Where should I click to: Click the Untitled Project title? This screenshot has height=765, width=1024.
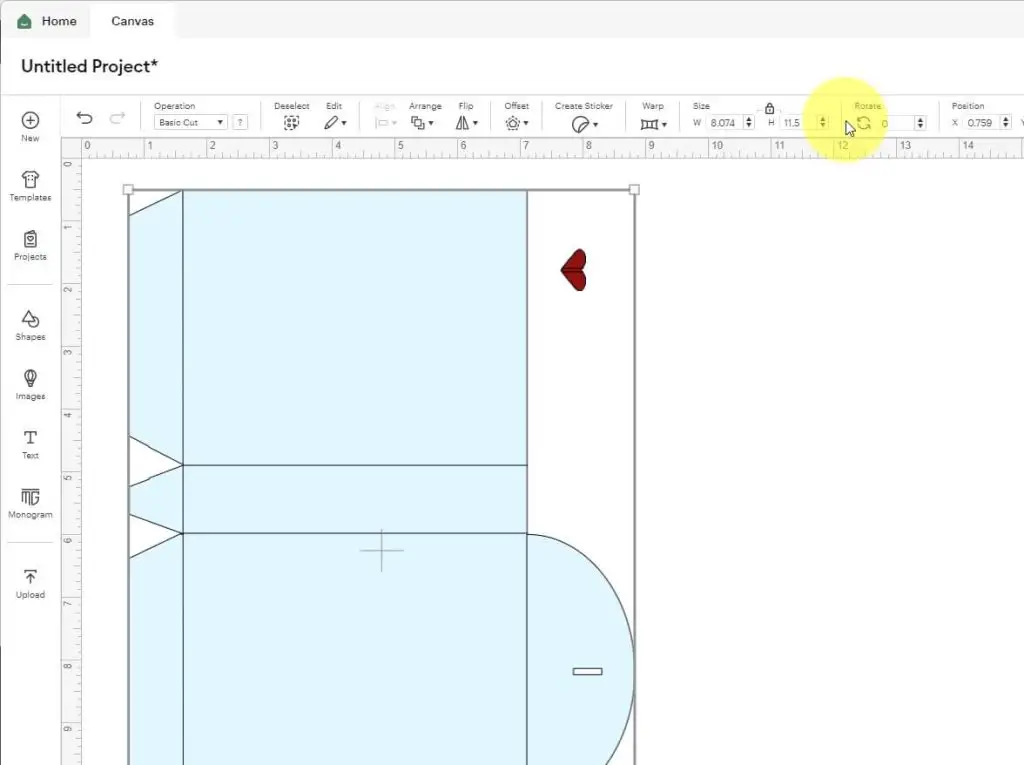tap(89, 66)
